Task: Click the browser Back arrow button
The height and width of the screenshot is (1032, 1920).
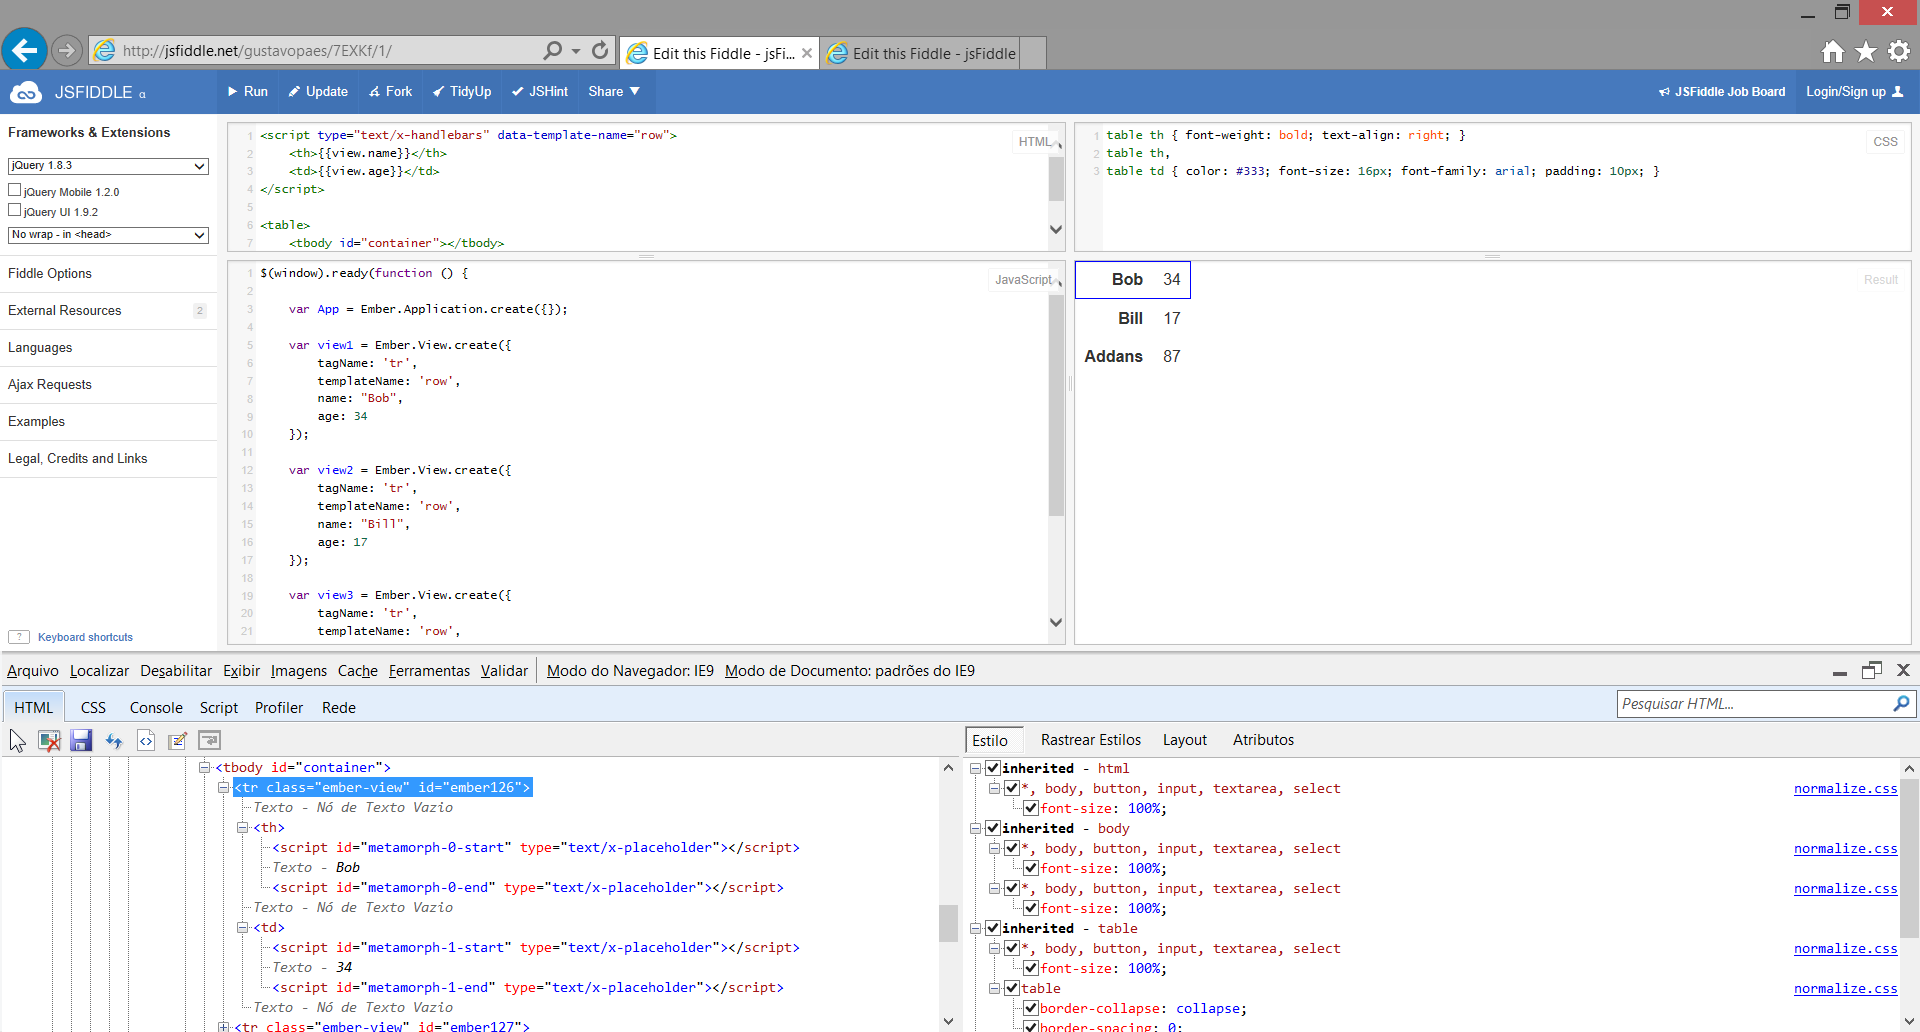Action: (24, 49)
